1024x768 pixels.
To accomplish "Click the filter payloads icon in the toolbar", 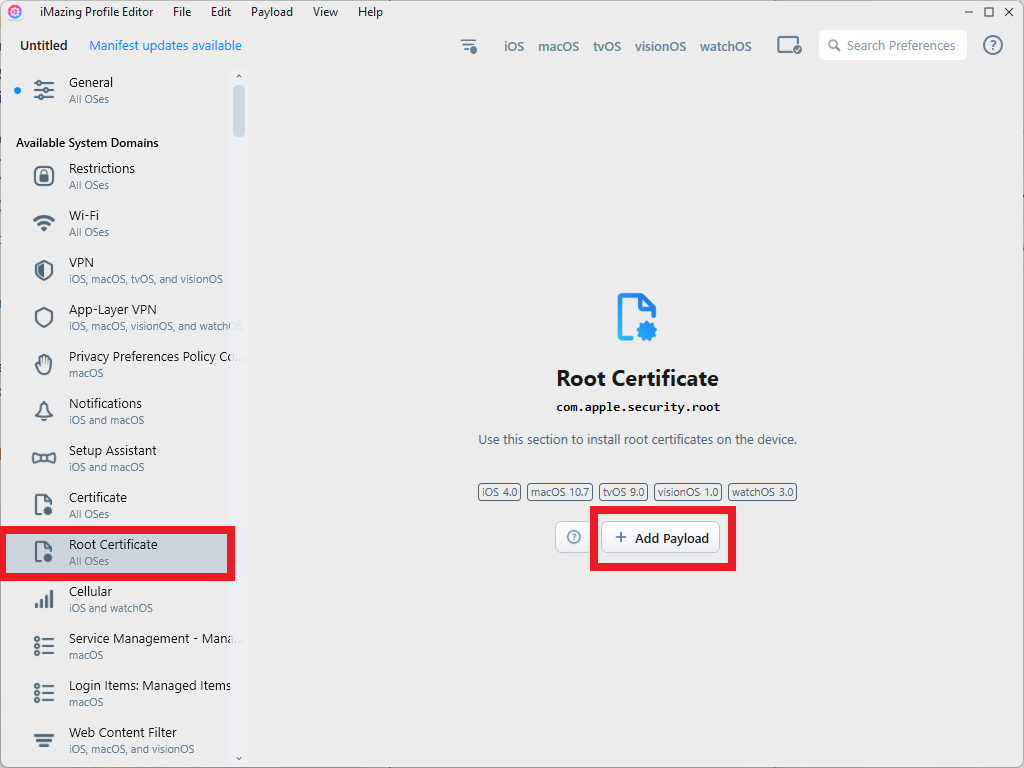I will (x=469, y=46).
